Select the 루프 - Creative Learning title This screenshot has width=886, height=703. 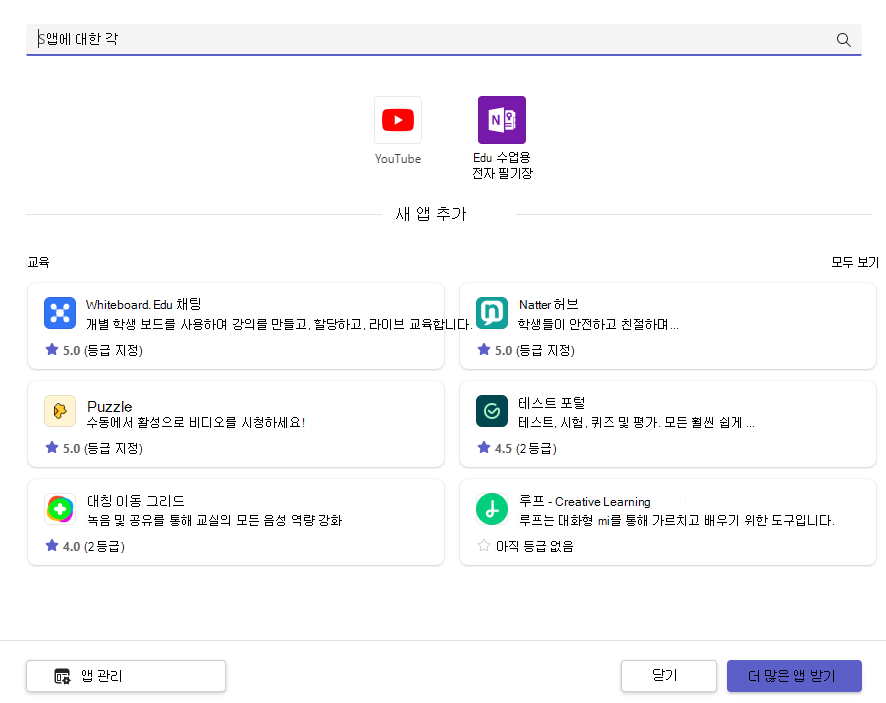tap(585, 501)
